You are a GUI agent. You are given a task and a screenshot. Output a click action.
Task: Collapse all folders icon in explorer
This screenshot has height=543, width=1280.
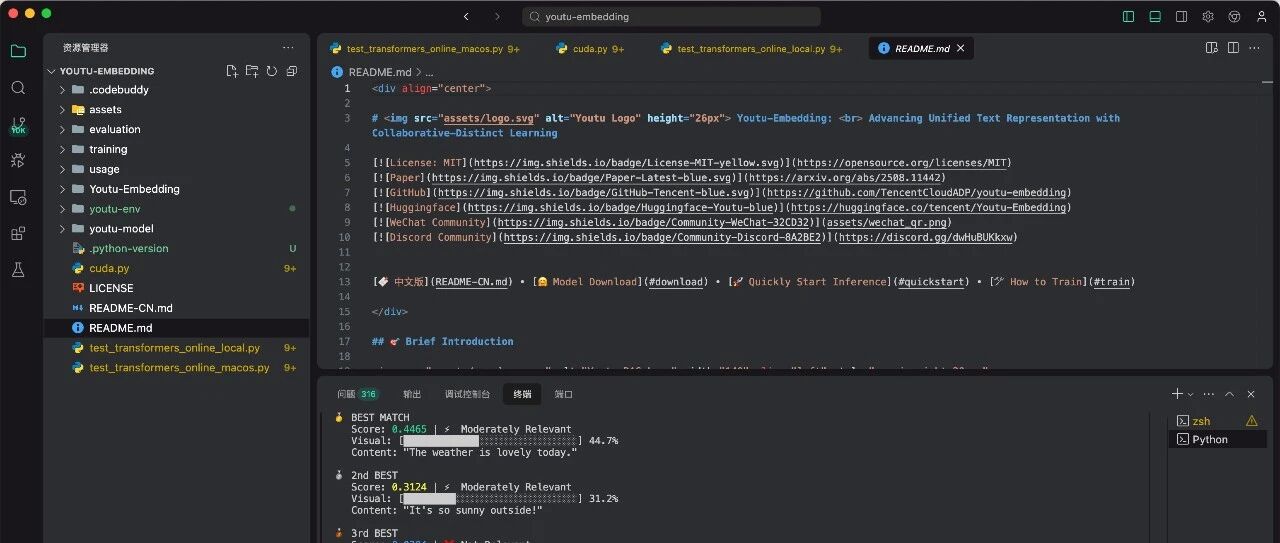click(291, 71)
